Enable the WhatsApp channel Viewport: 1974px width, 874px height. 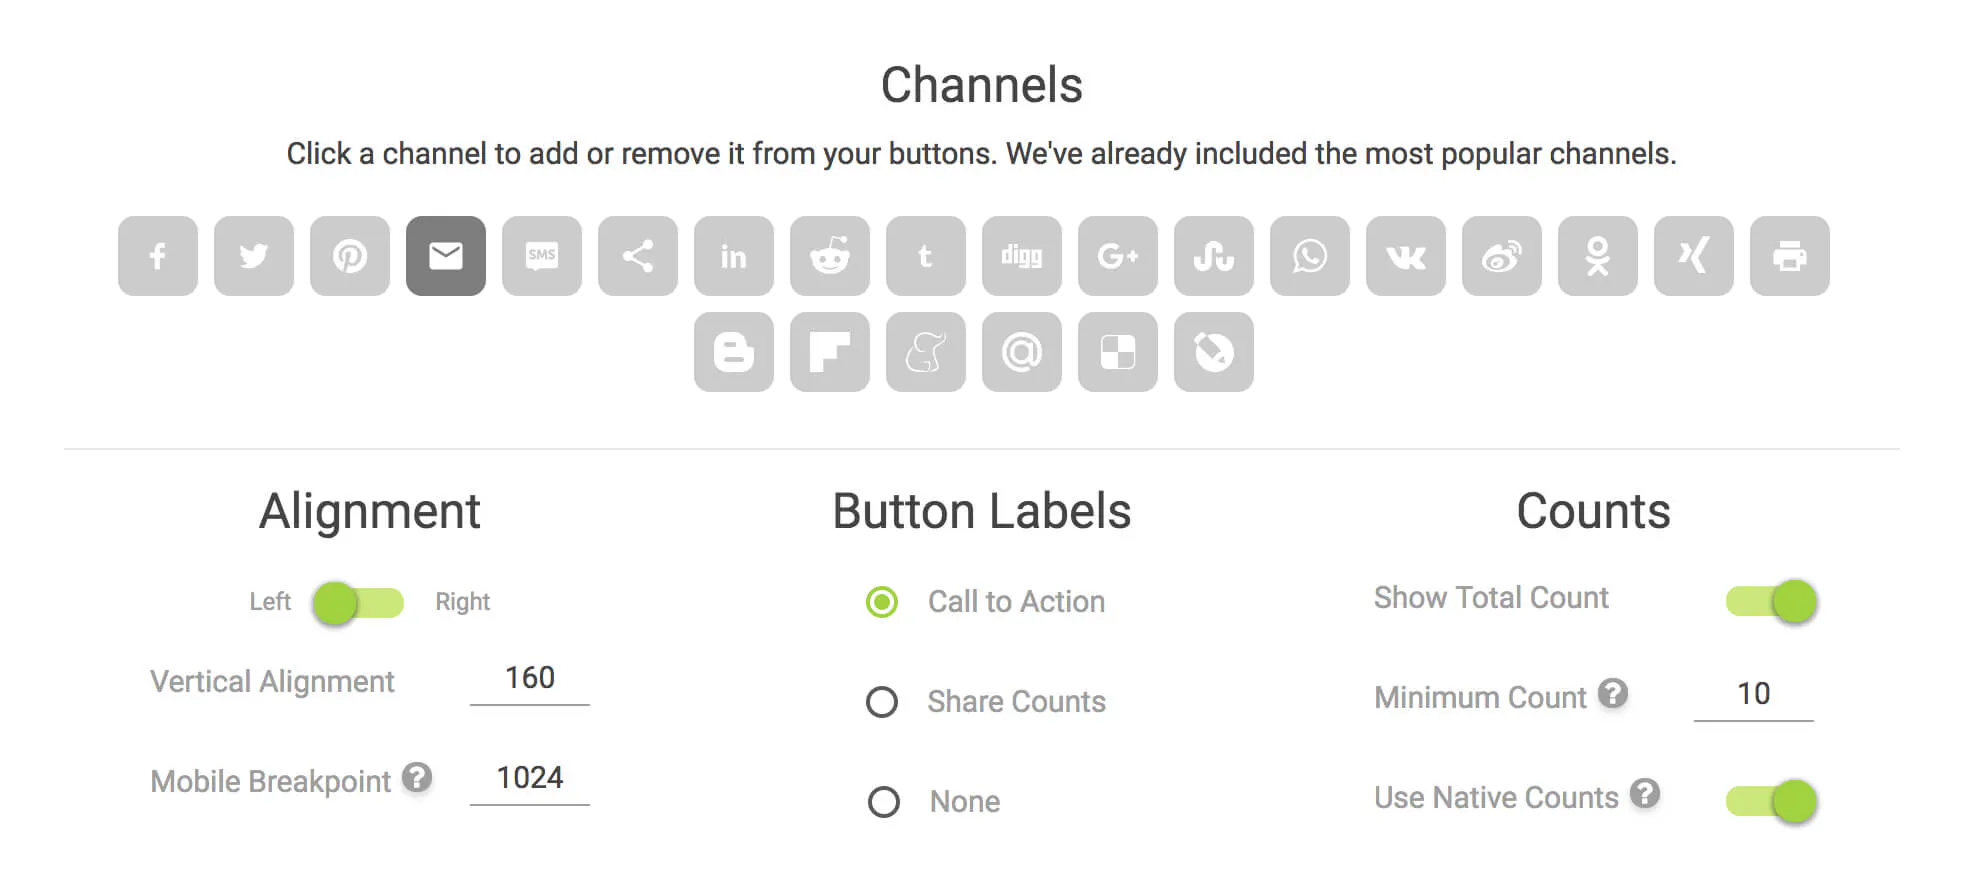point(1310,256)
